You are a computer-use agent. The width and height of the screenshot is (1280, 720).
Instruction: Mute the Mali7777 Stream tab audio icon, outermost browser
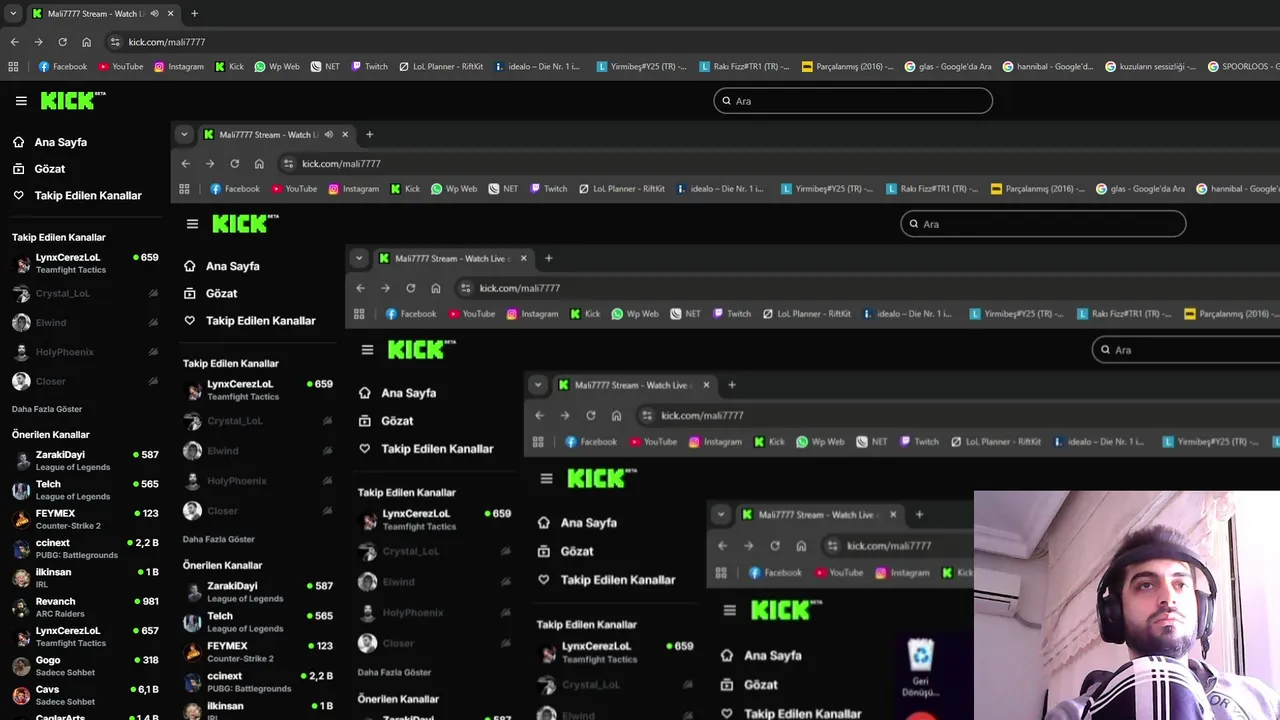pyautogui.click(x=154, y=14)
